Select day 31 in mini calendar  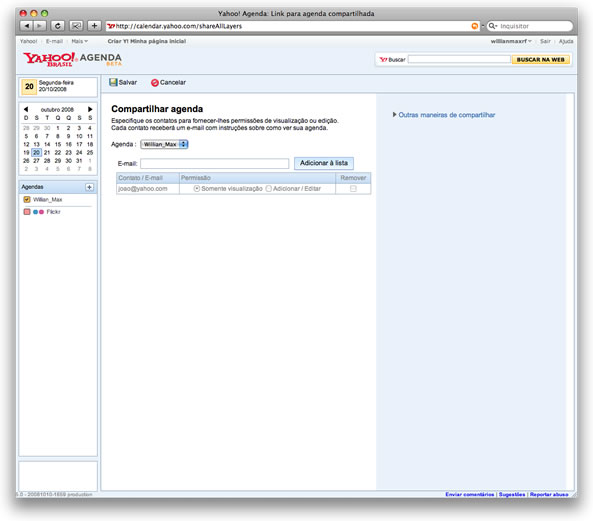(79, 161)
